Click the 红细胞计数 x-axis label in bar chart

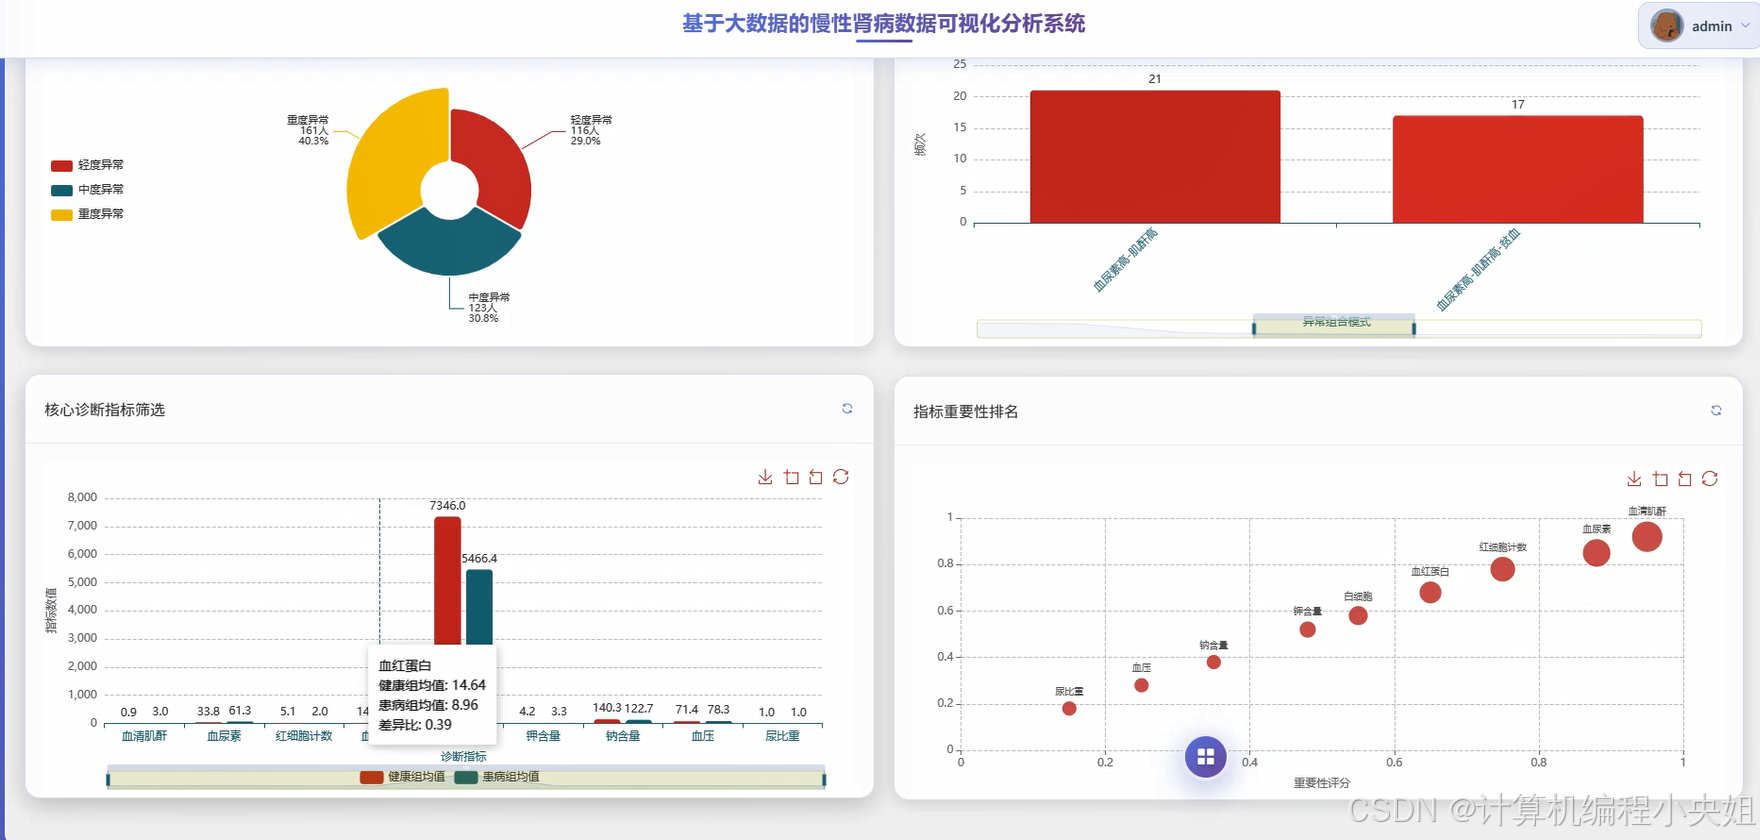pyautogui.click(x=304, y=736)
